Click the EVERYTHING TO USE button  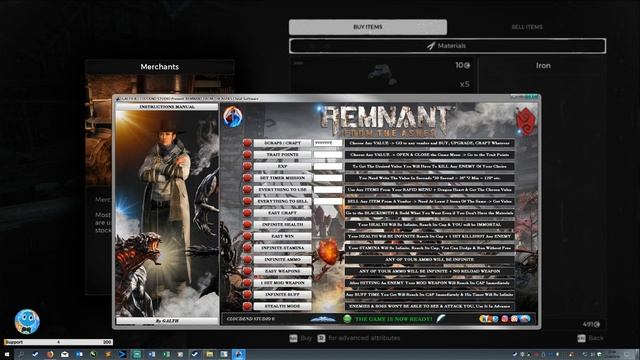point(282,190)
